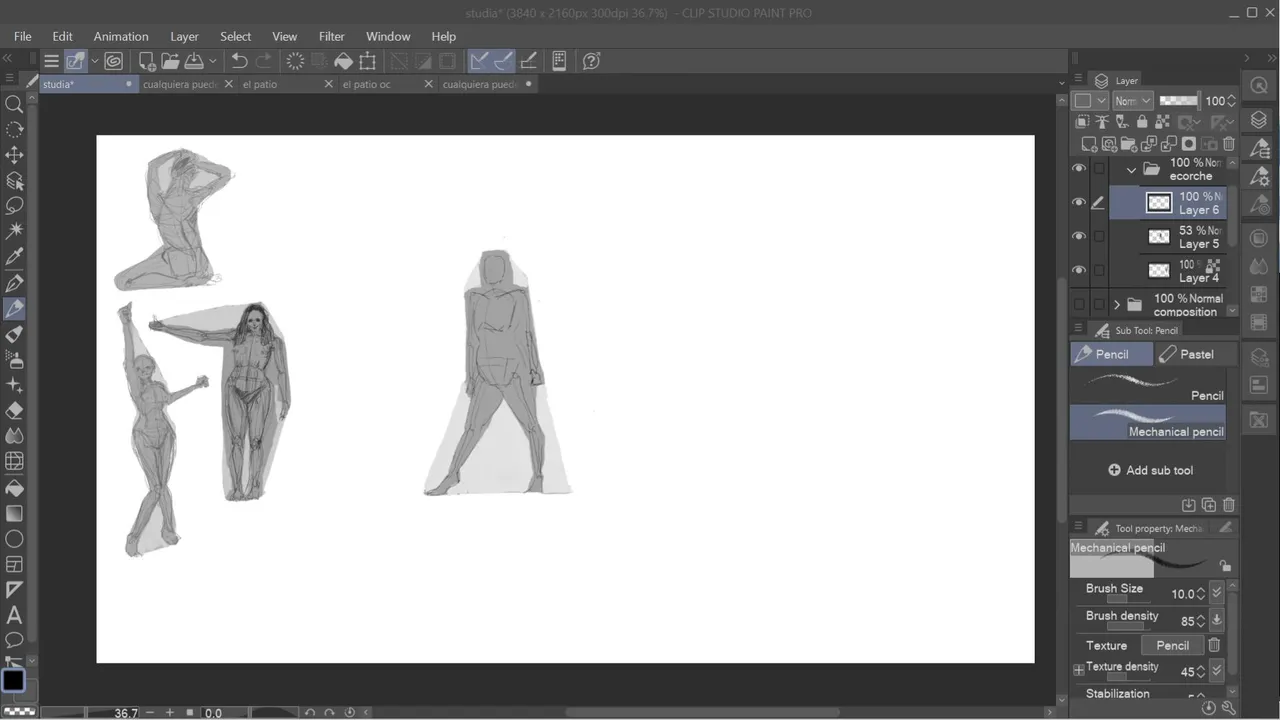Click the main color swatch

click(12, 681)
